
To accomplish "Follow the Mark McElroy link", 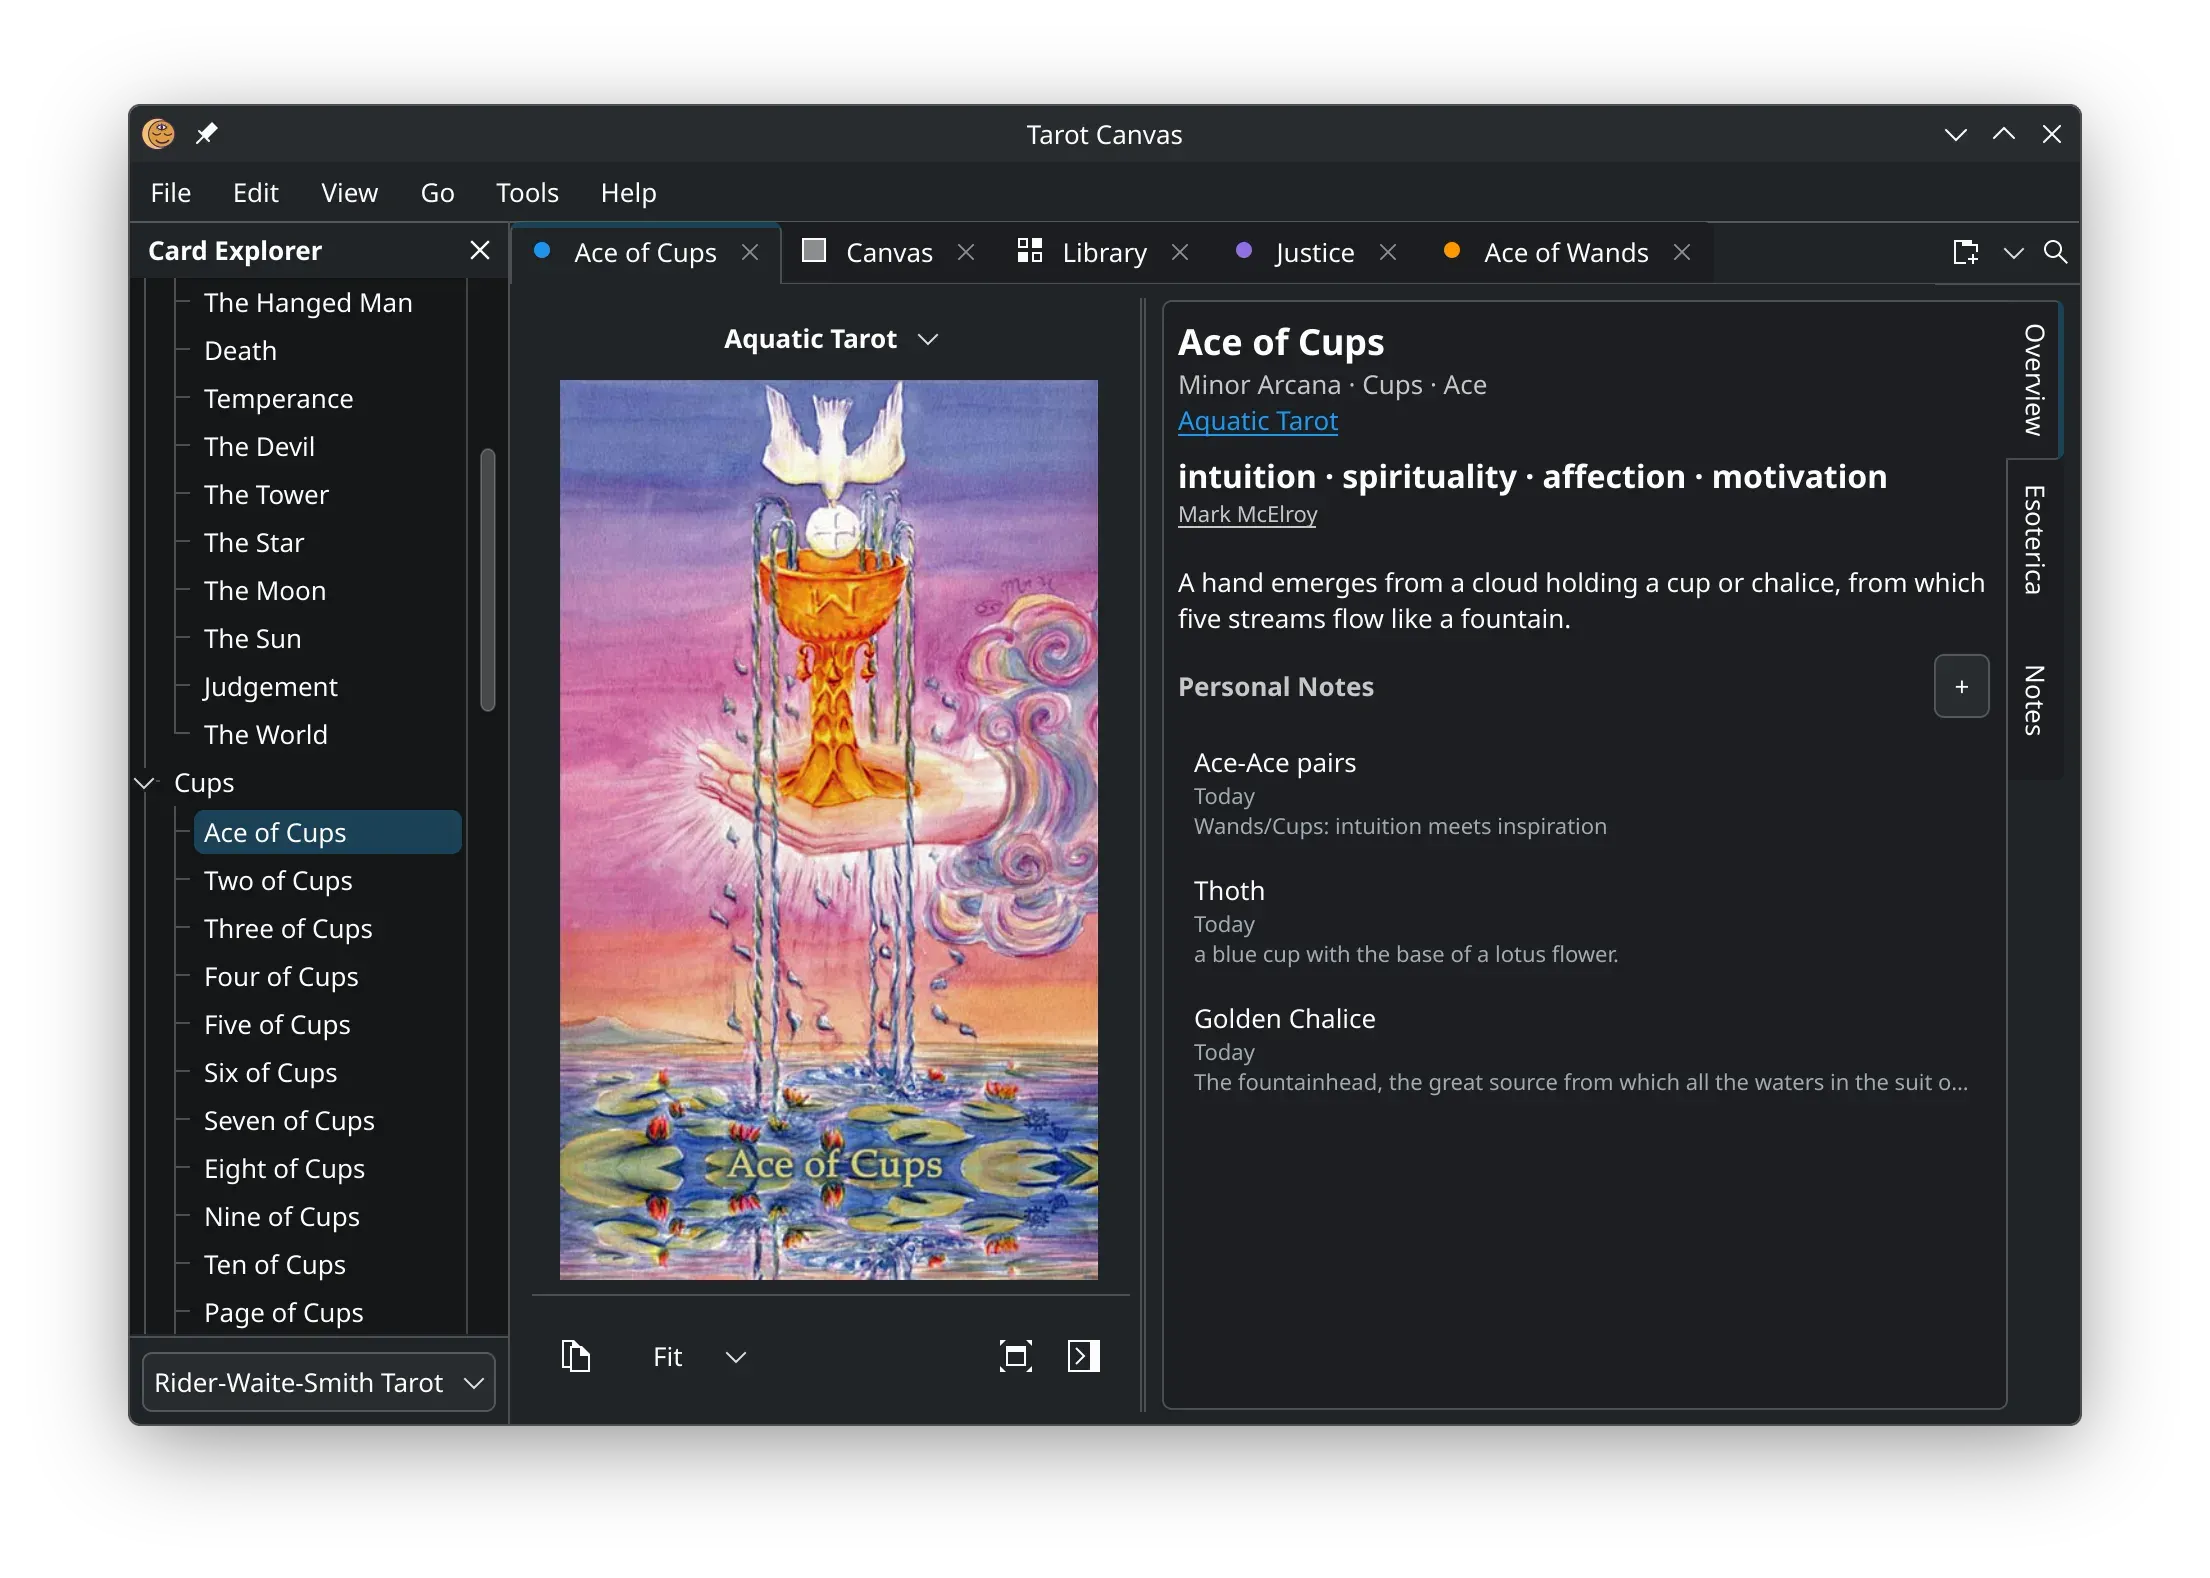I will tap(1247, 514).
